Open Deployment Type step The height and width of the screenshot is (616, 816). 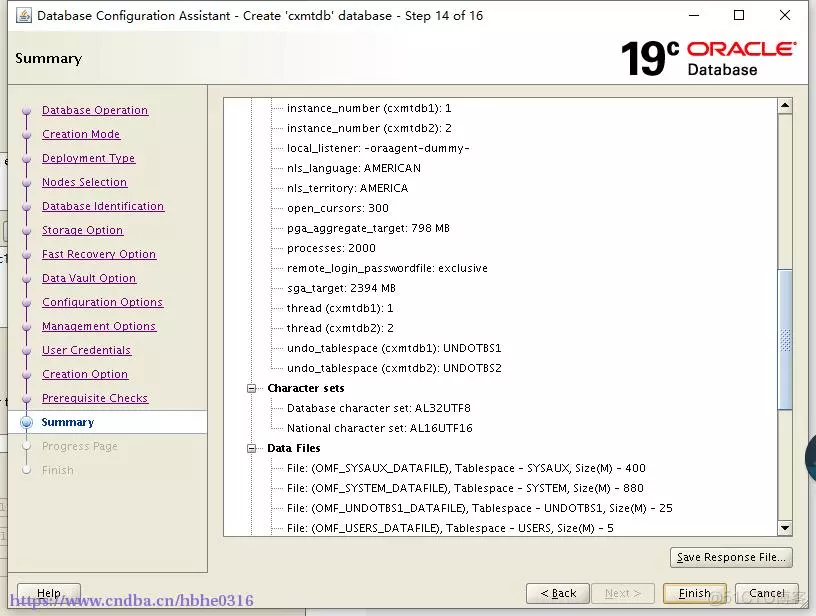click(x=88, y=158)
